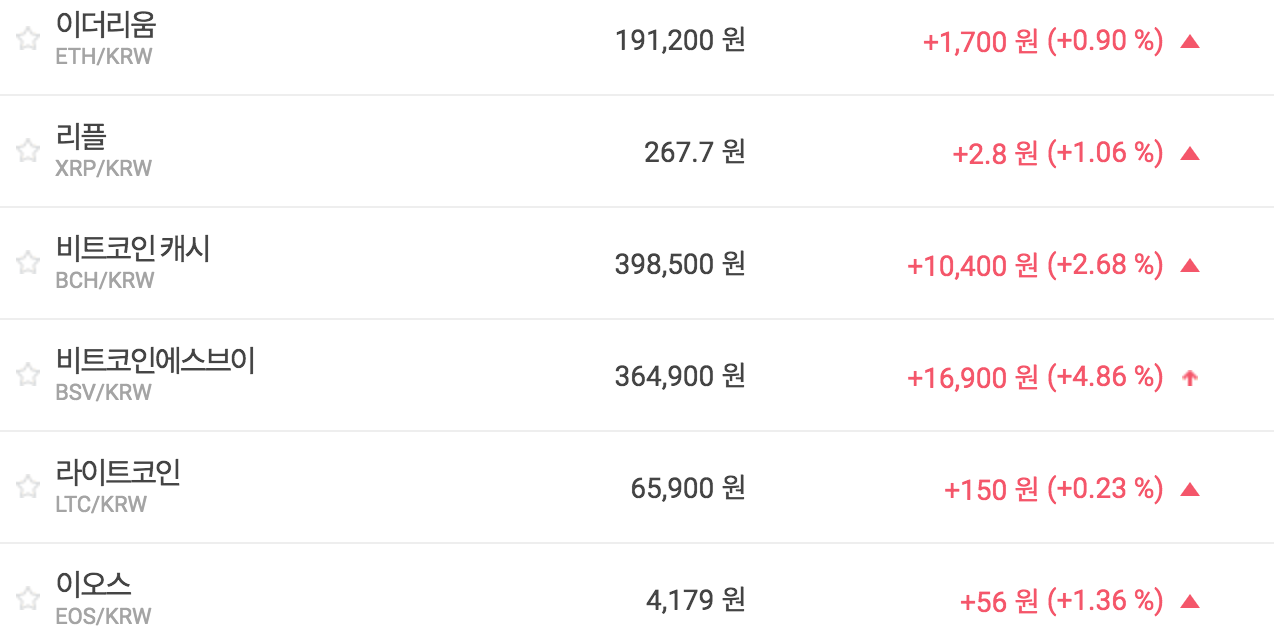Click the LTC up triangle indicator
Screen dimensions: 1274x637
click(1189, 490)
